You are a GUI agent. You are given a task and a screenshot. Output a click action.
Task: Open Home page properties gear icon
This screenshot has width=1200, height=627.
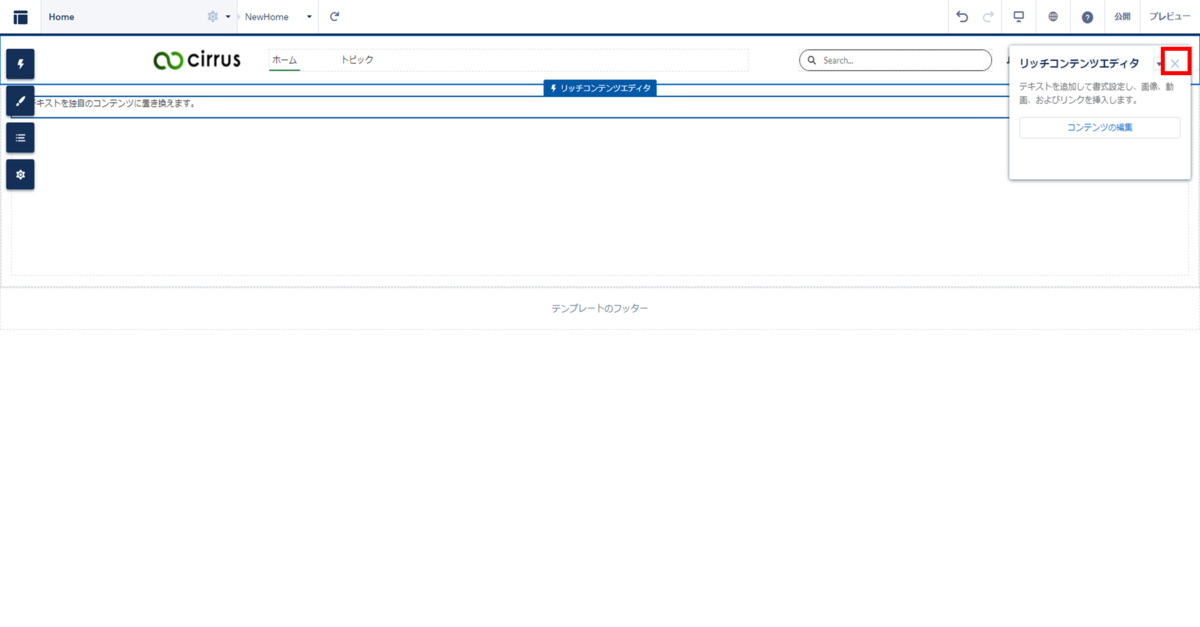pos(212,17)
